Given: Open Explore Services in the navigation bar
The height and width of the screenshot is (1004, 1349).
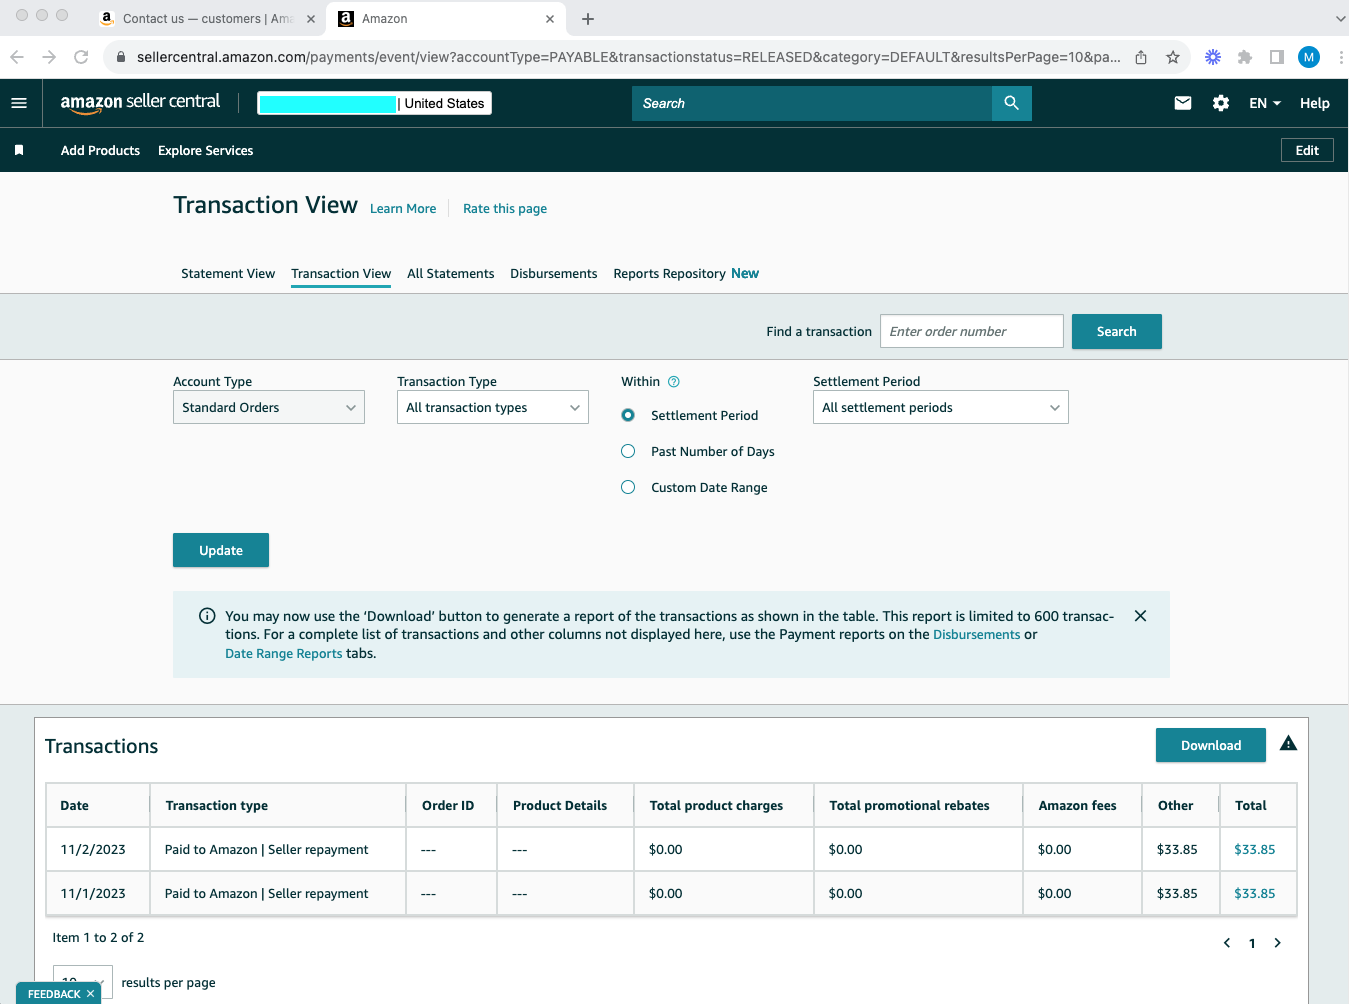Looking at the screenshot, I should point(205,150).
